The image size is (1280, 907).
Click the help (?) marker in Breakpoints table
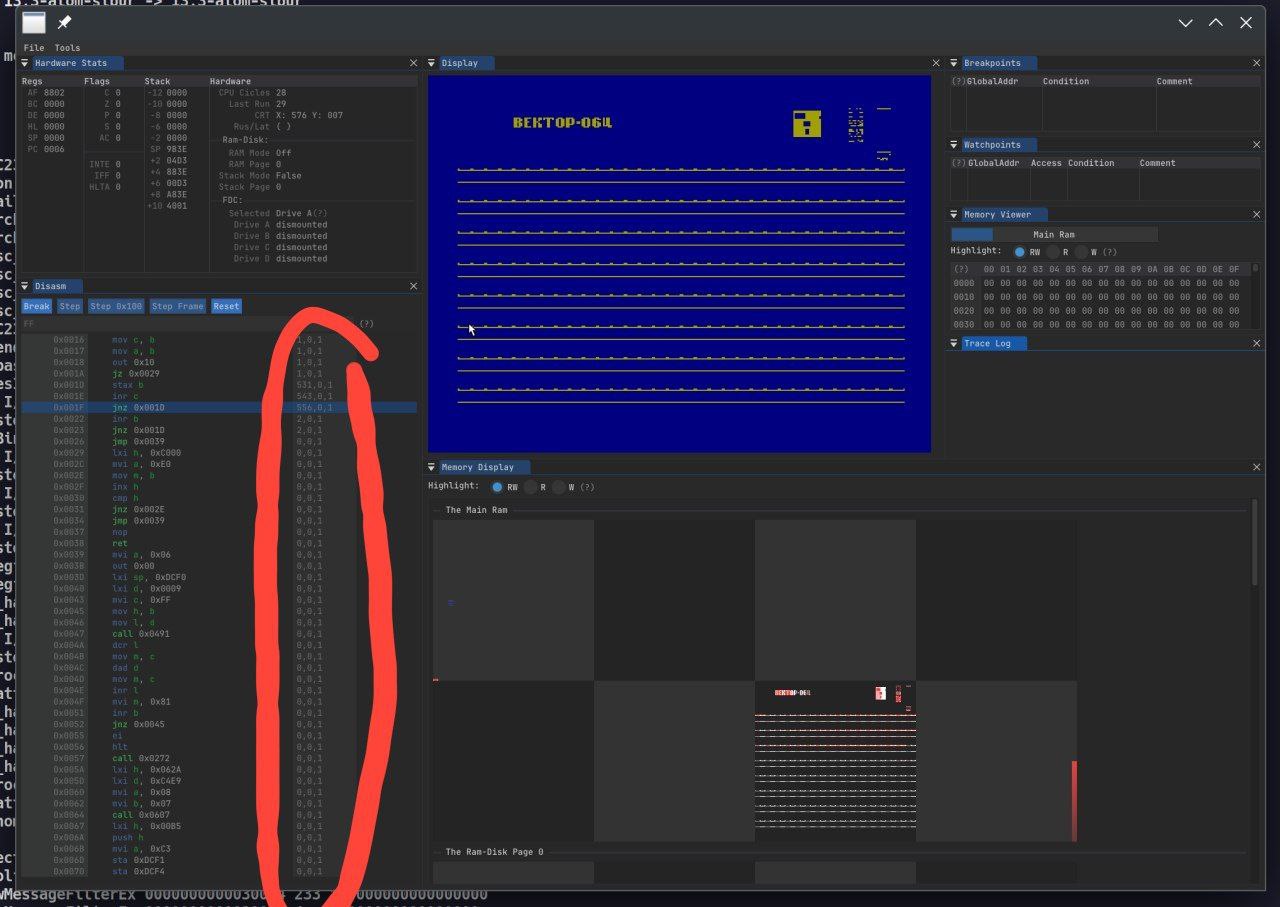coord(958,81)
